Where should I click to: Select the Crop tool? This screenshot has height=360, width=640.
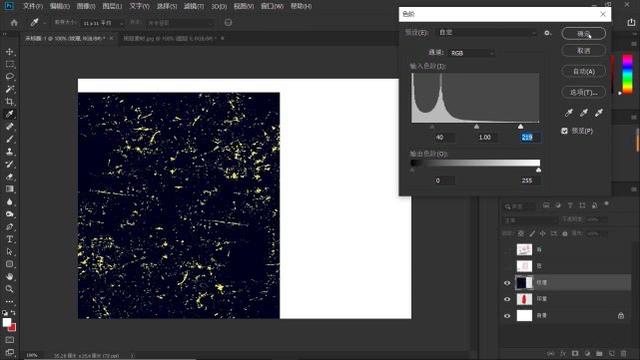pyautogui.click(x=9, y=101)
